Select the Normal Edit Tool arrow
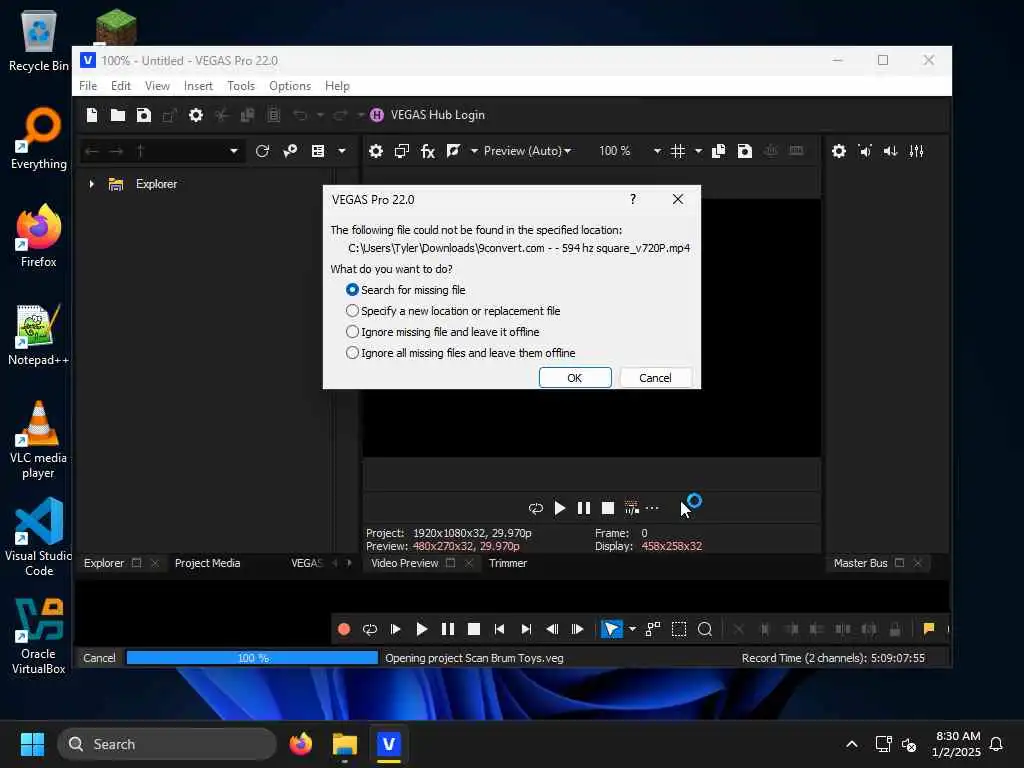This screenshot has width=1024, height=768. click(x=612, y=629)
